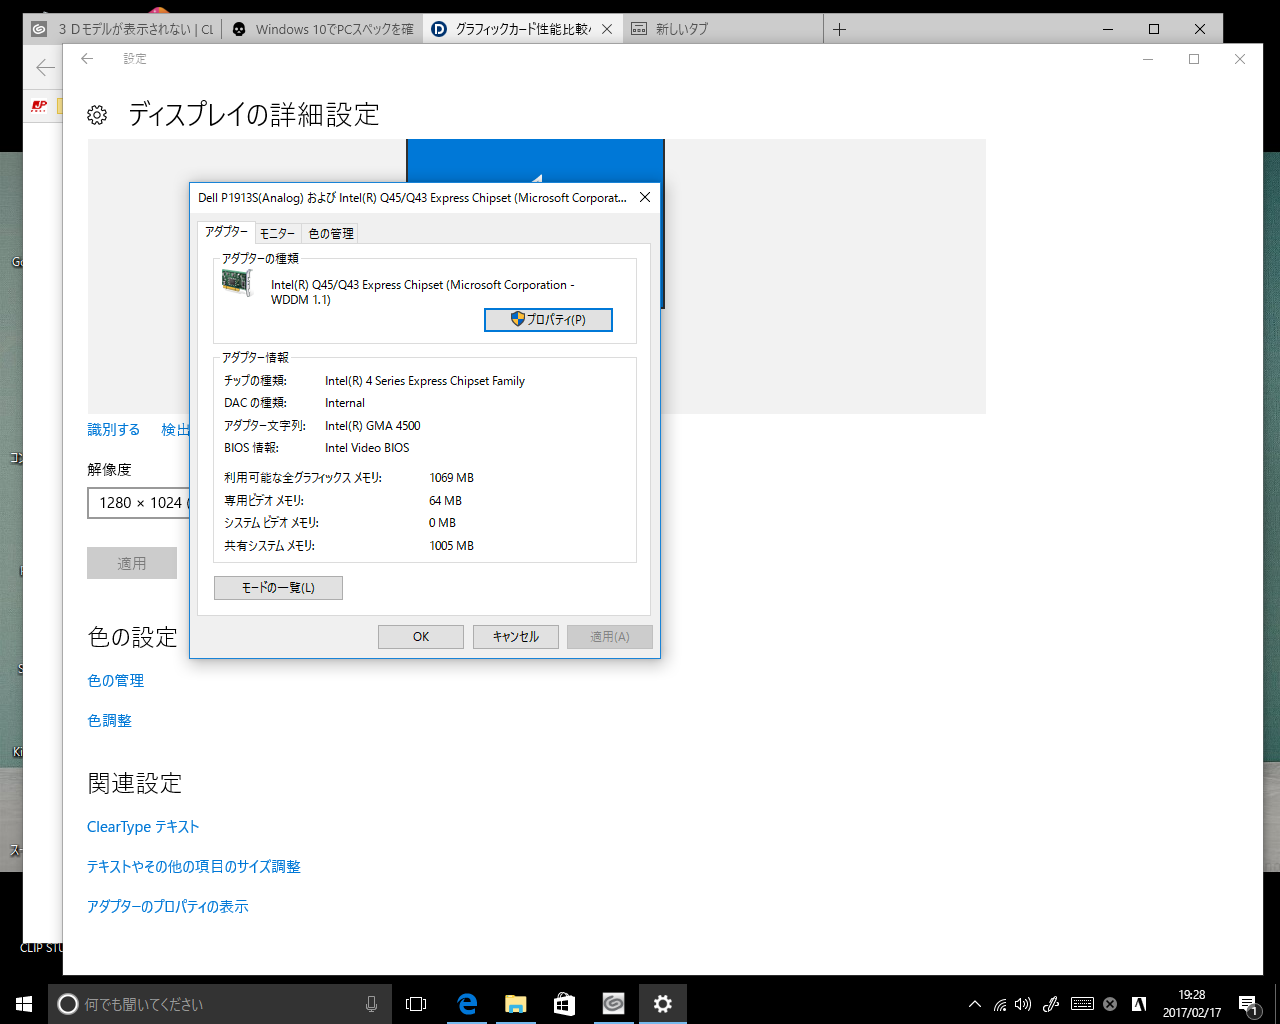
Task: Click the adapter string Intel(R) GMA 4500
Action: (x=373, y=426)
